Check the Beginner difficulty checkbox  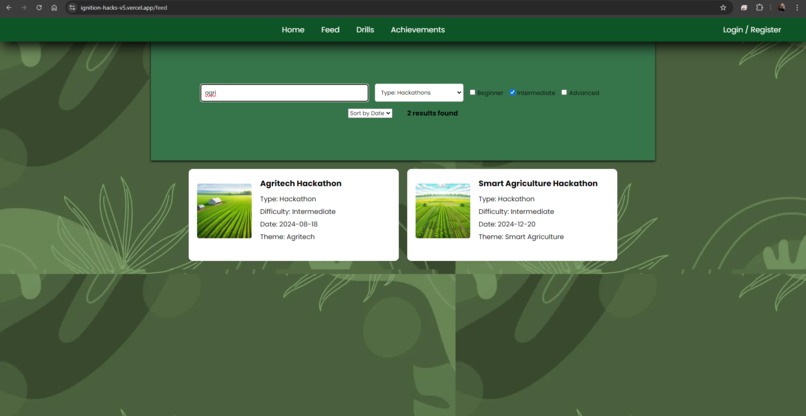[x=472, y=93]
